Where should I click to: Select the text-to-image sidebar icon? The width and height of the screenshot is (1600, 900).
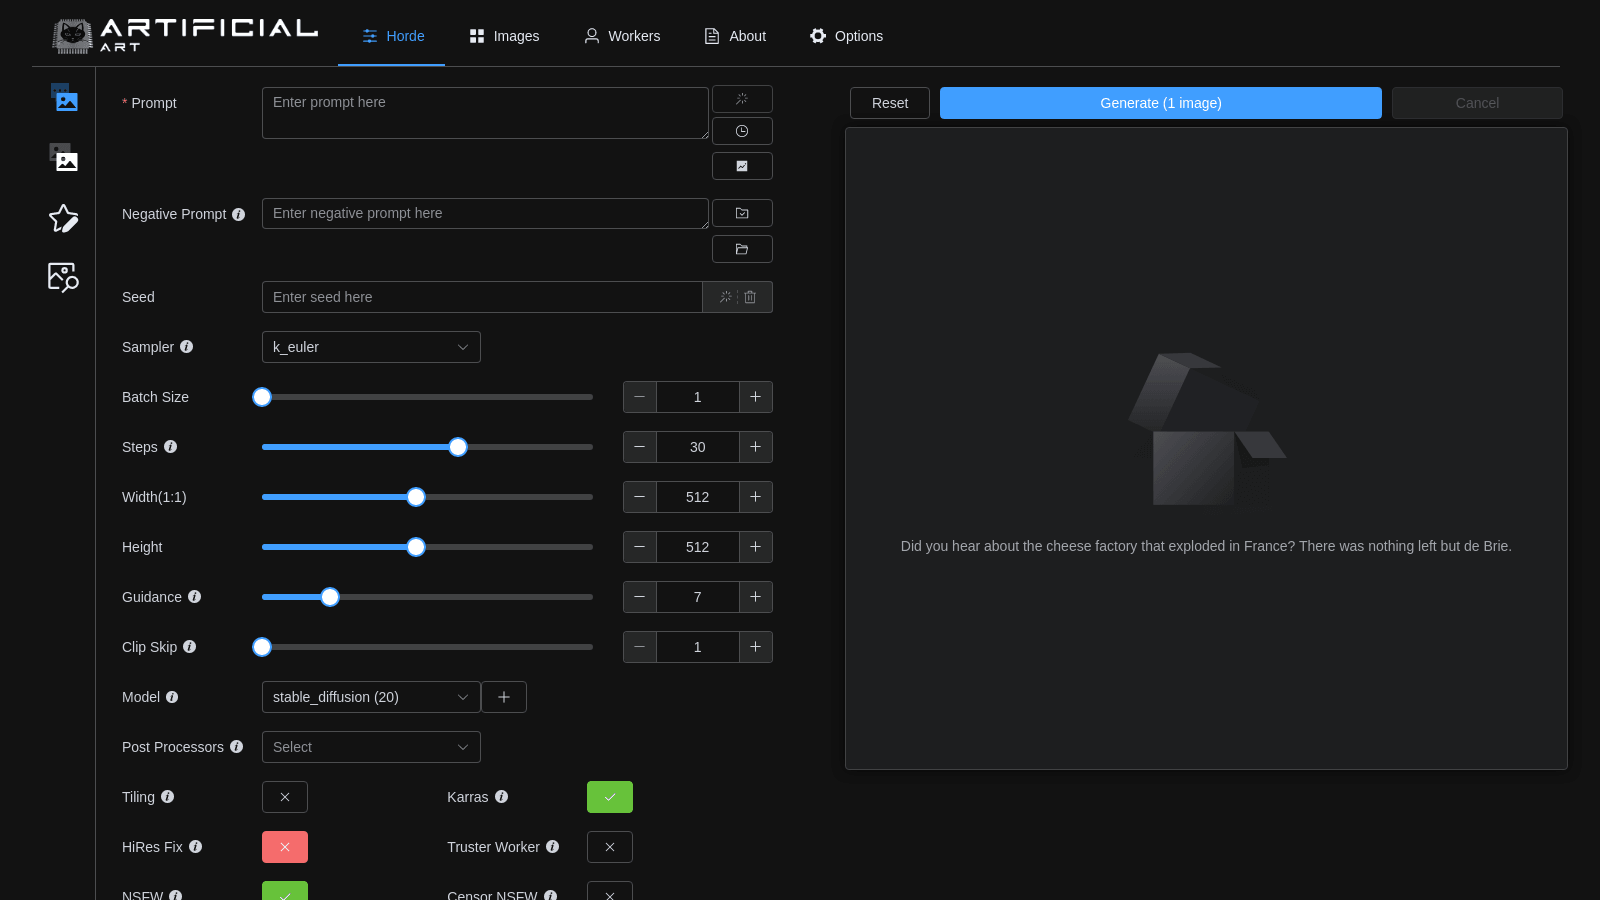click(64, 98)
